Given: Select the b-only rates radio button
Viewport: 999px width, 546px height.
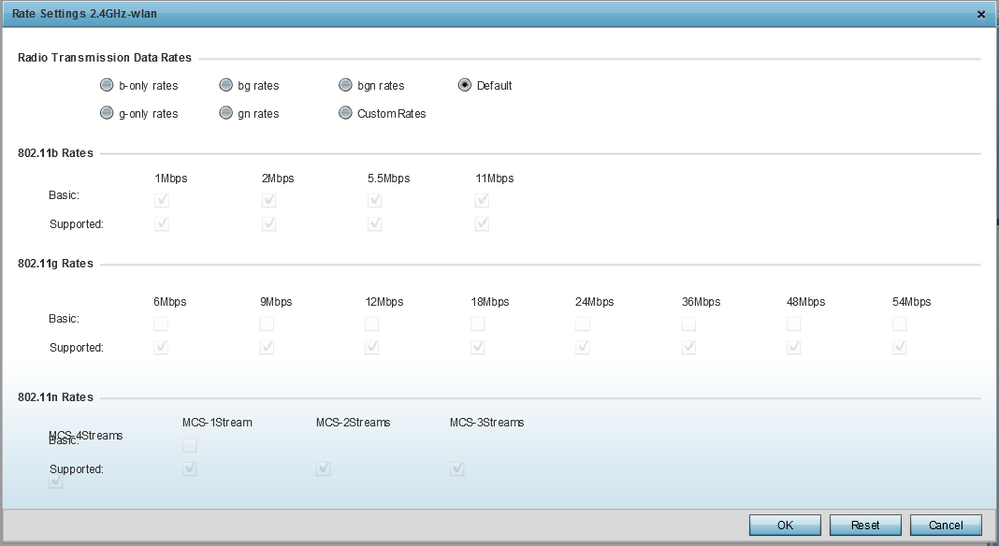Looking at the screenshot, I should [107, 86].
